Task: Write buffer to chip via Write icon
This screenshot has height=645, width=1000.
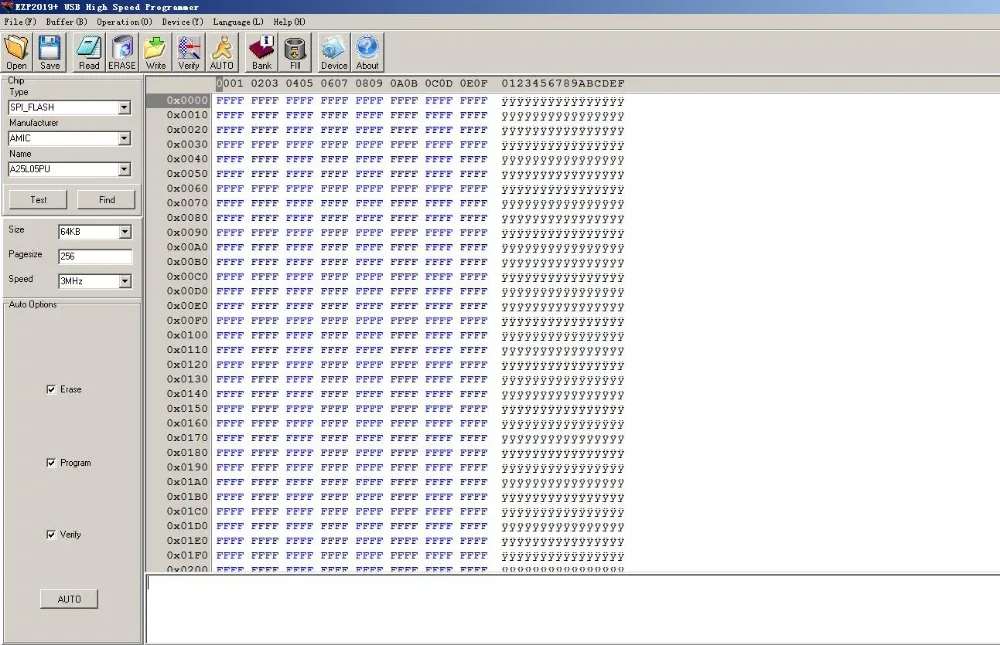Action: (x=156, y=52)
